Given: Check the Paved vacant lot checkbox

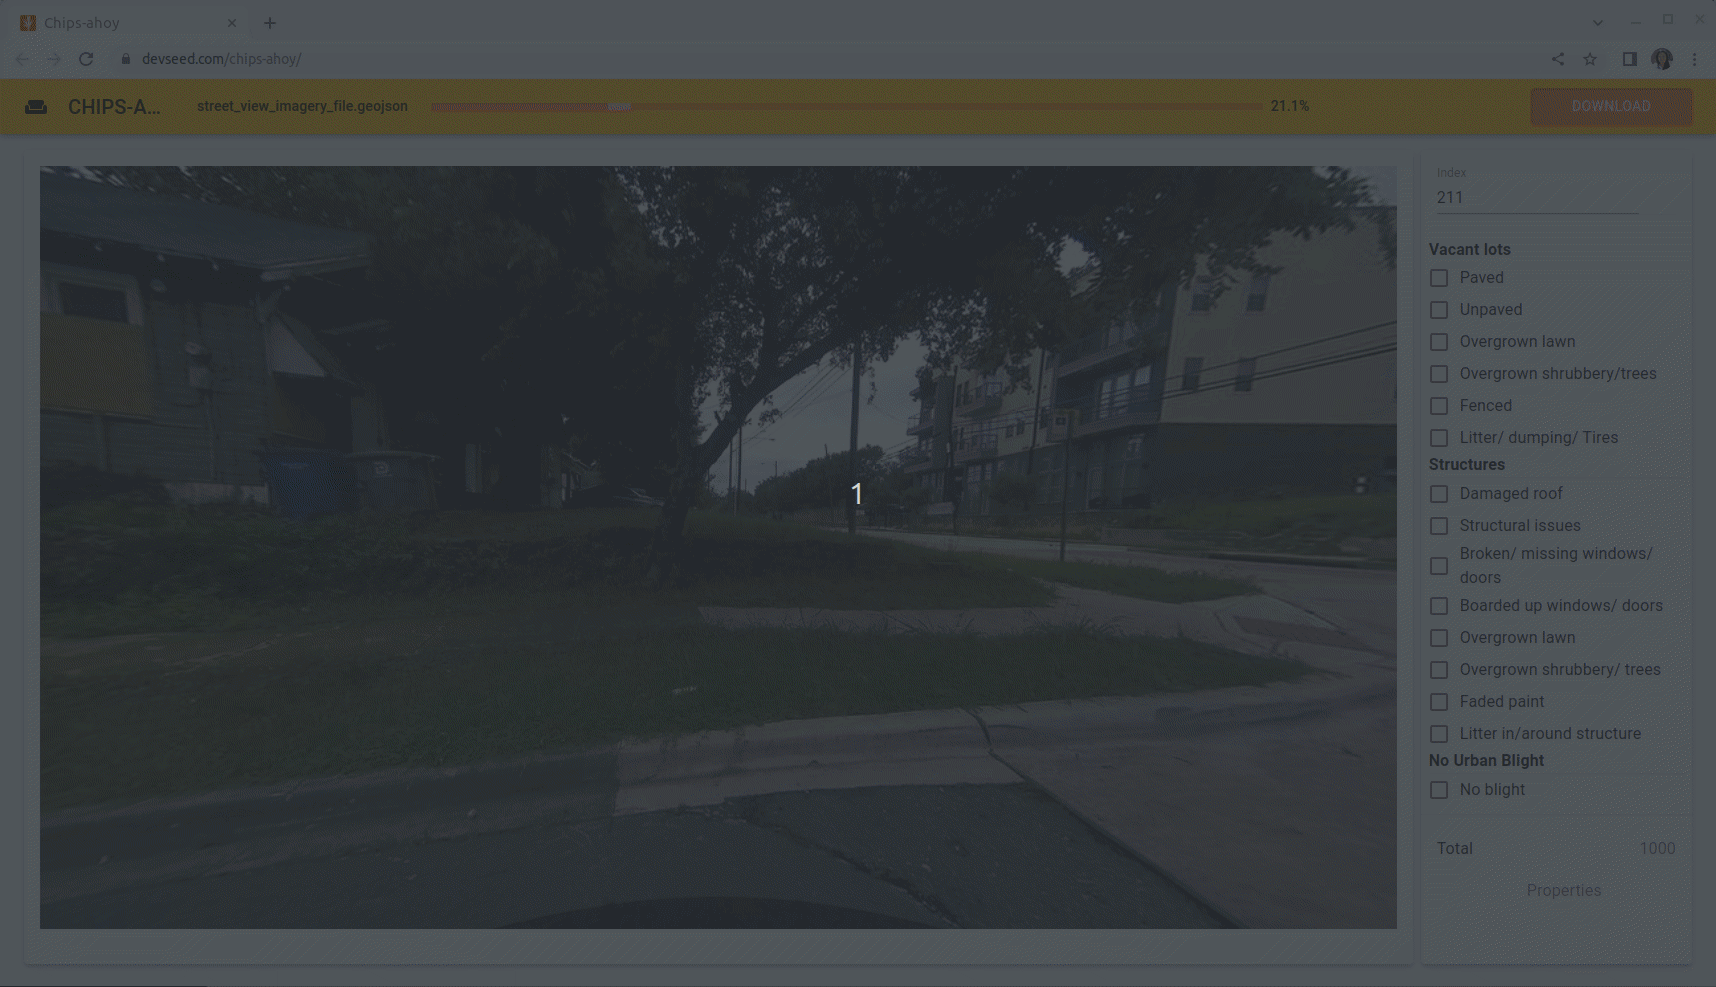Looking at the screenshot, I should [1439, 278].
